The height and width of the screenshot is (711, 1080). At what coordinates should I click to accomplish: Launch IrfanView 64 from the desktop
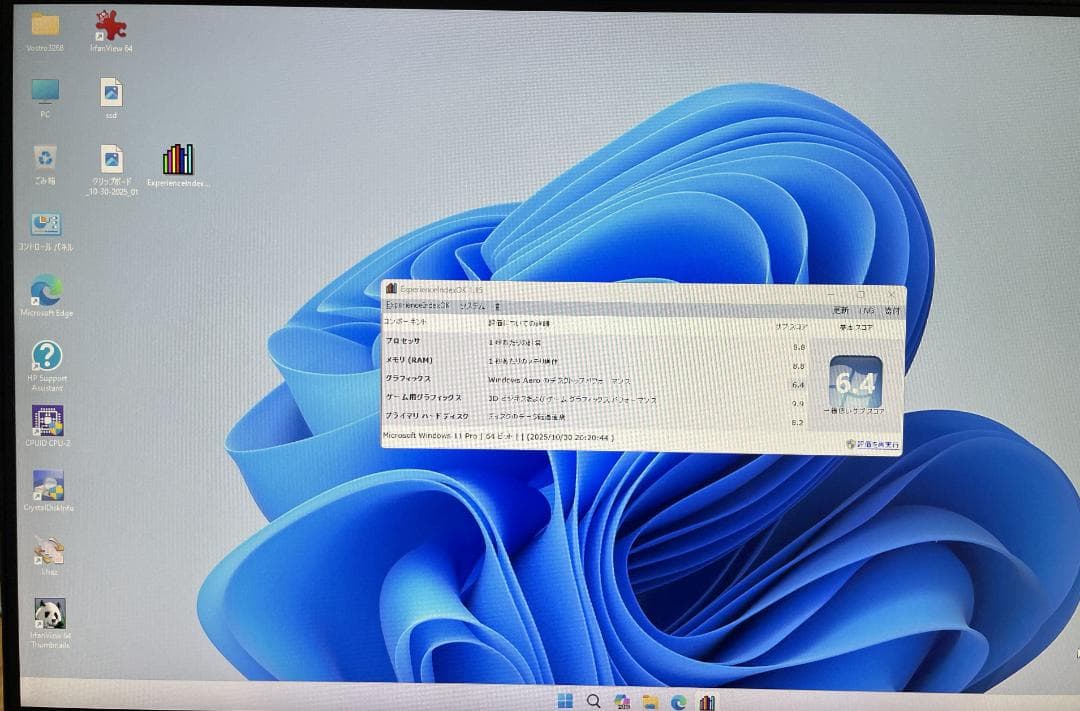pyautogui.click(x=110, y=25)
